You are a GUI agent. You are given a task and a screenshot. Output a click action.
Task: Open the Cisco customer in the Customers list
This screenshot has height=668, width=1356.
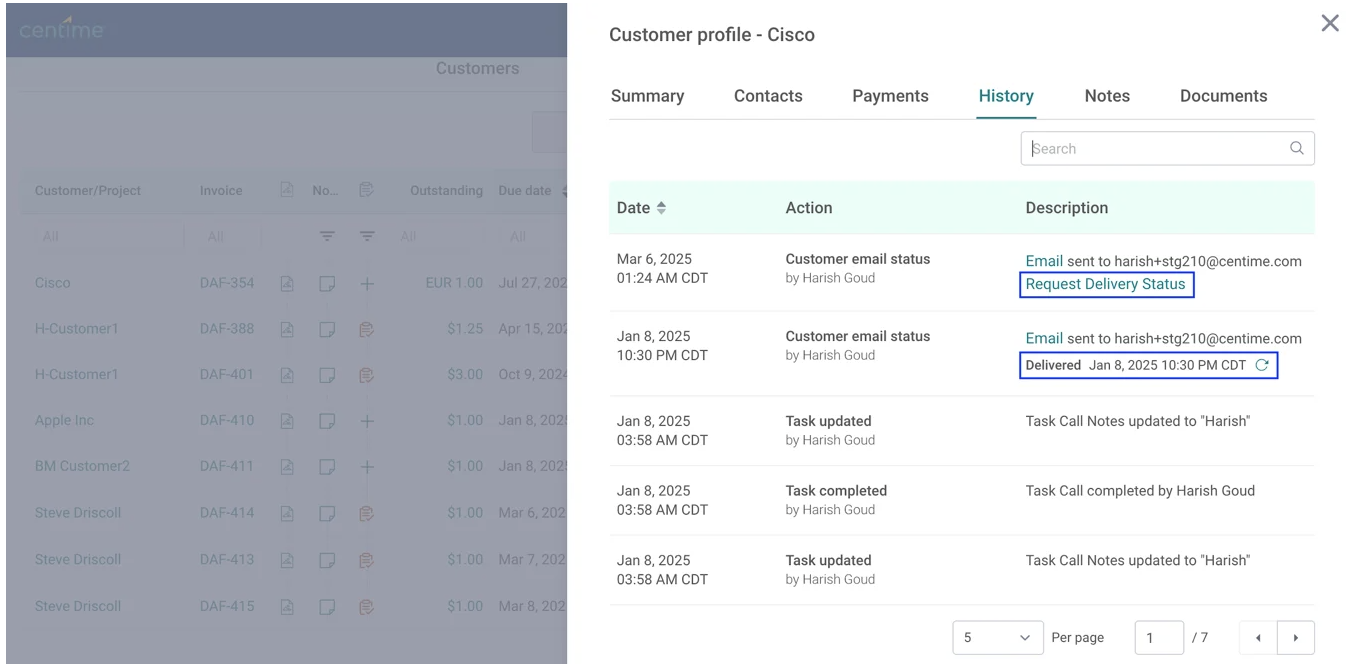click(53, 283)
